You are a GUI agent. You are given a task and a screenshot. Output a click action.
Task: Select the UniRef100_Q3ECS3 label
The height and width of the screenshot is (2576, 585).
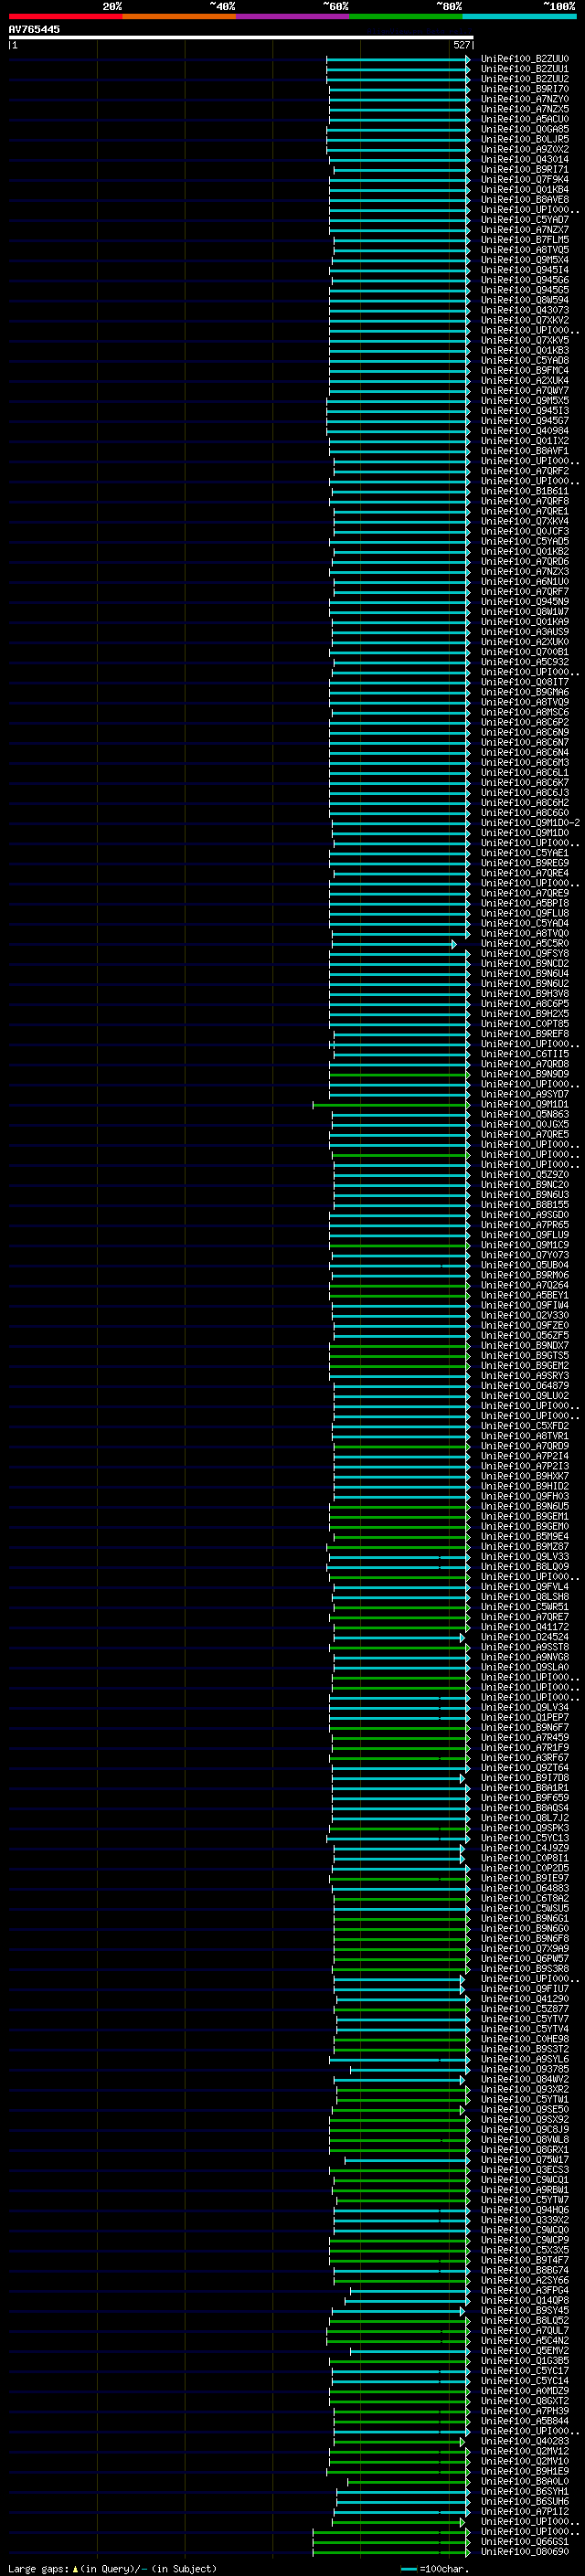pos(524,2170)
